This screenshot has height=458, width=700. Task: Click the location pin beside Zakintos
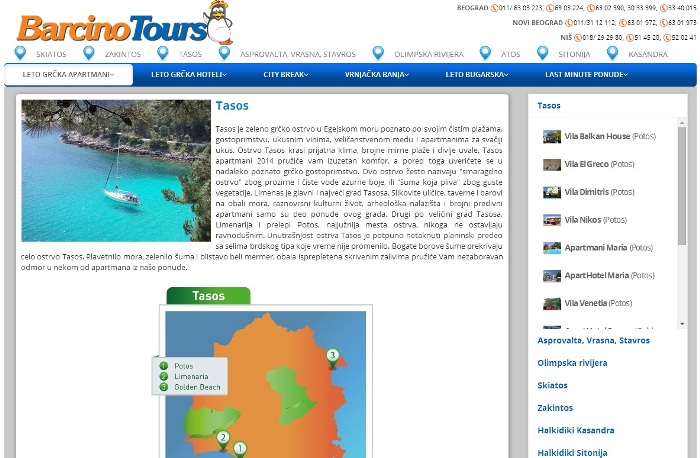click(x=89, y=53)
